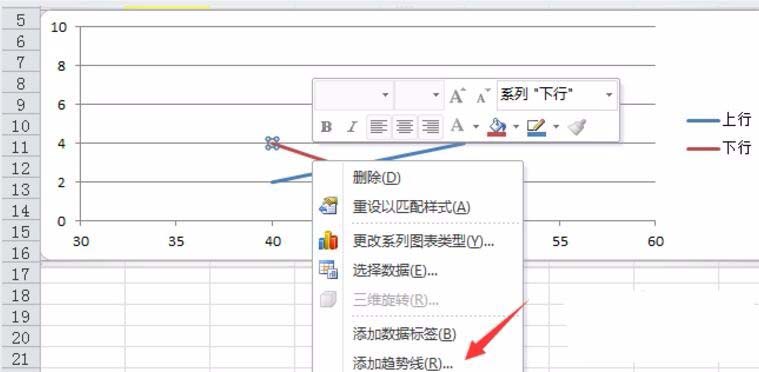The width and height of the screenshot is (759, 372).
Task: Align text left in mini toolbar
Action: point(379,127)
